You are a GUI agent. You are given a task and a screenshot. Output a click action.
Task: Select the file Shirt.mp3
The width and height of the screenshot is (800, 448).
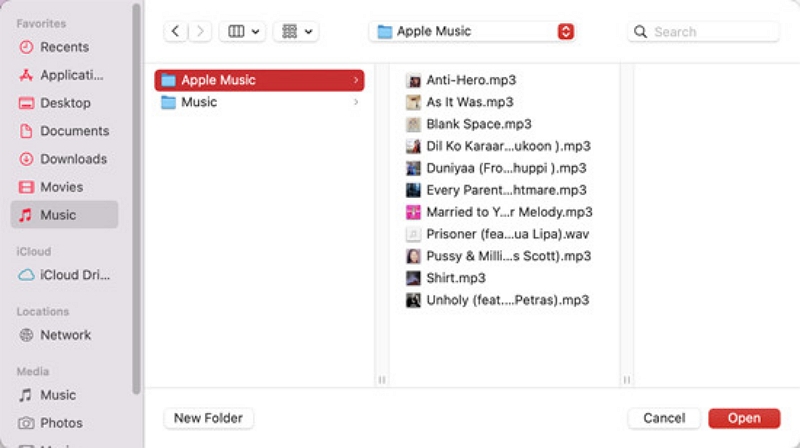(446, 278)
